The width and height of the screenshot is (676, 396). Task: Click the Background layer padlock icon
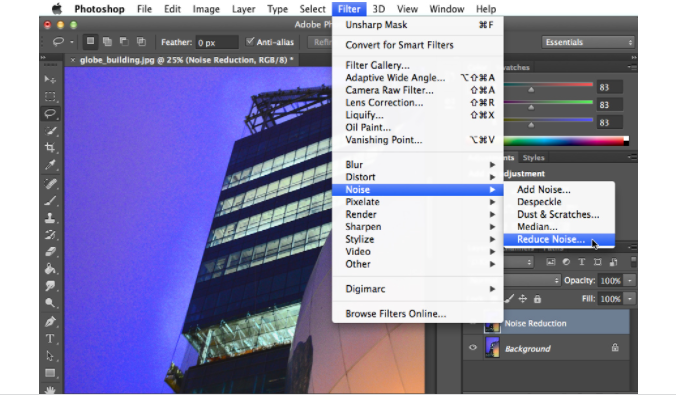pyautogui.click(x=615, y=347)
